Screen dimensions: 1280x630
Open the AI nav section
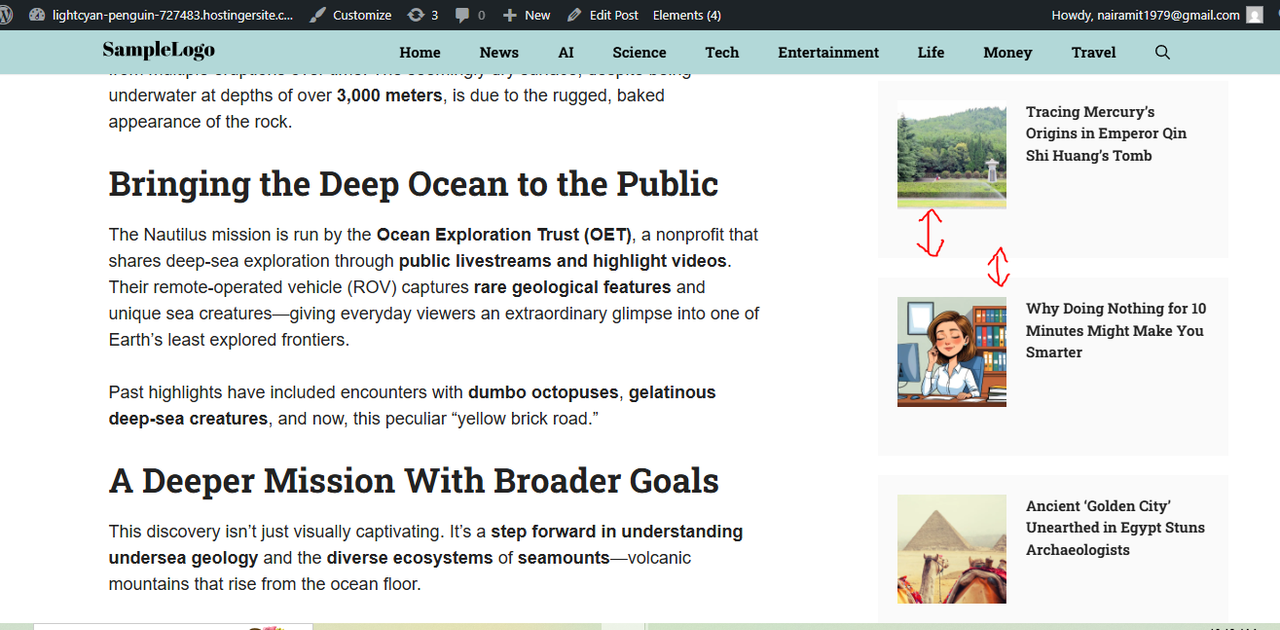566,52
